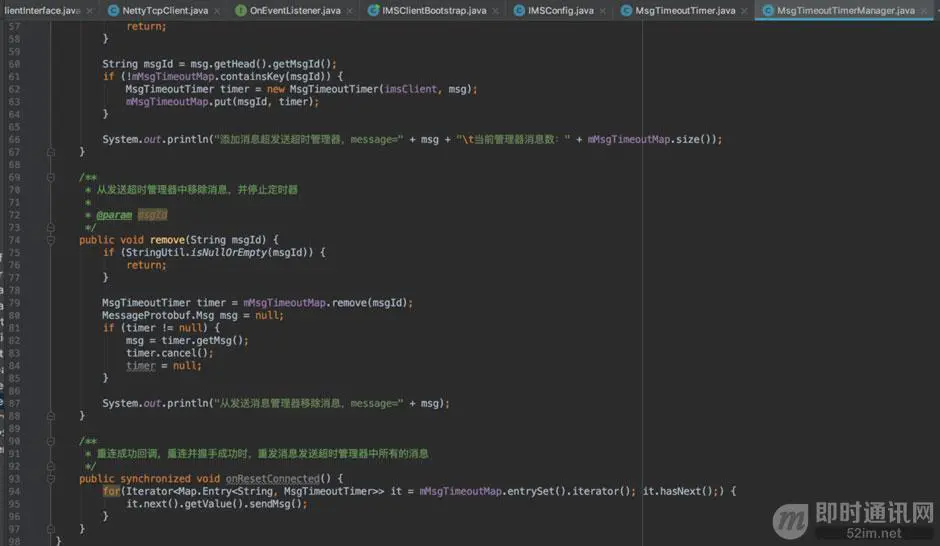This screenshot has height=546, width=940.
Task: Click line number 66 in the gutter
Action: point(14,140)
